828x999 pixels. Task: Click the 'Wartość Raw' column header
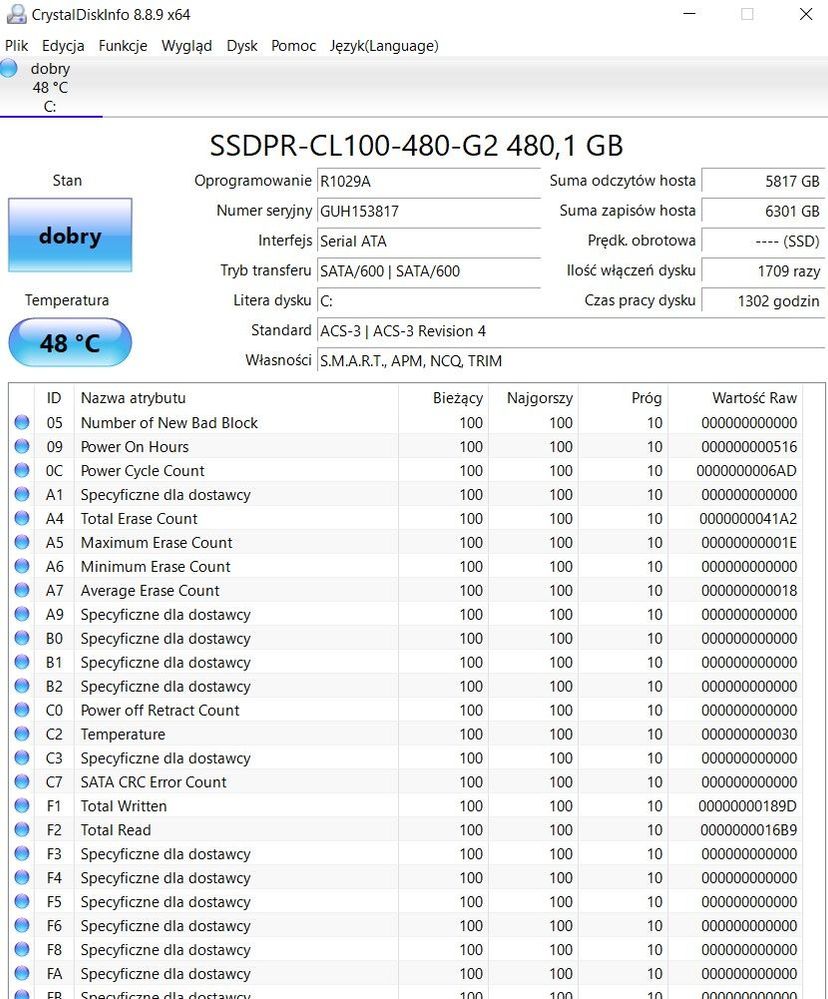(754, 398)
